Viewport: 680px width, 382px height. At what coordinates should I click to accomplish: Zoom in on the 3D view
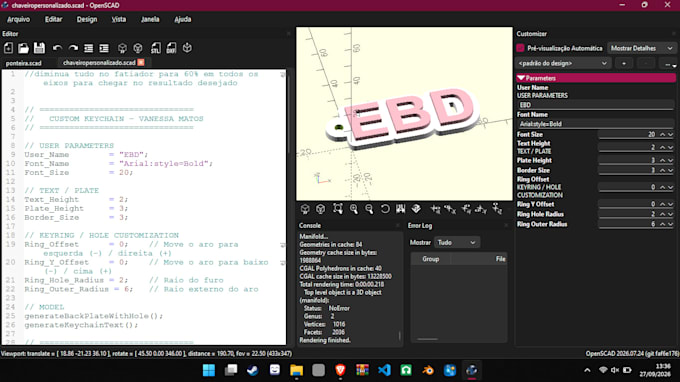click(x=354, y=209)
